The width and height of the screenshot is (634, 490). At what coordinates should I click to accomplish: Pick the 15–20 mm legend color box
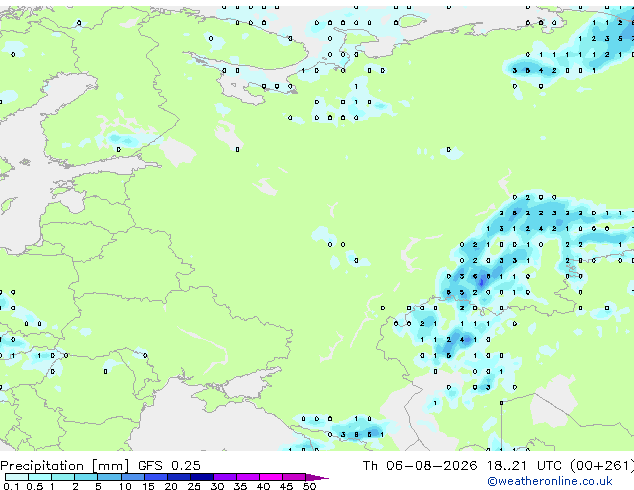(x=156, y=477)
